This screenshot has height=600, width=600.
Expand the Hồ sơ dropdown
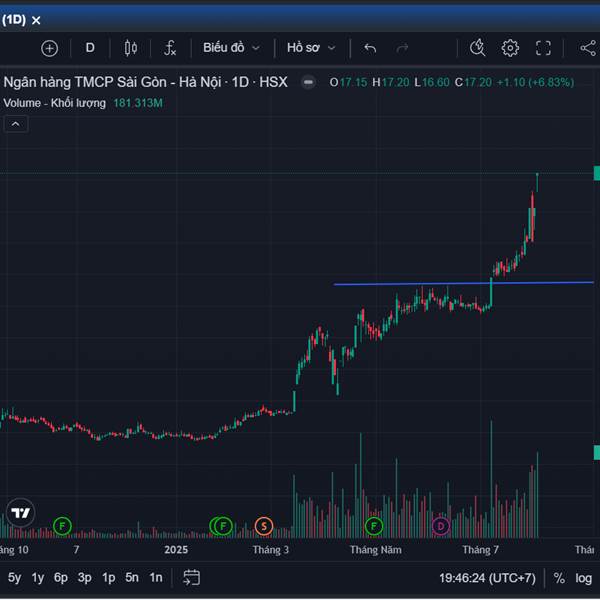click(x=311, y=48)
